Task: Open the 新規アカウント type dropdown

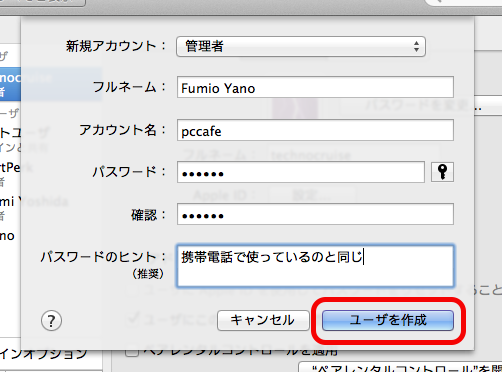Action: tap(301, 46)
